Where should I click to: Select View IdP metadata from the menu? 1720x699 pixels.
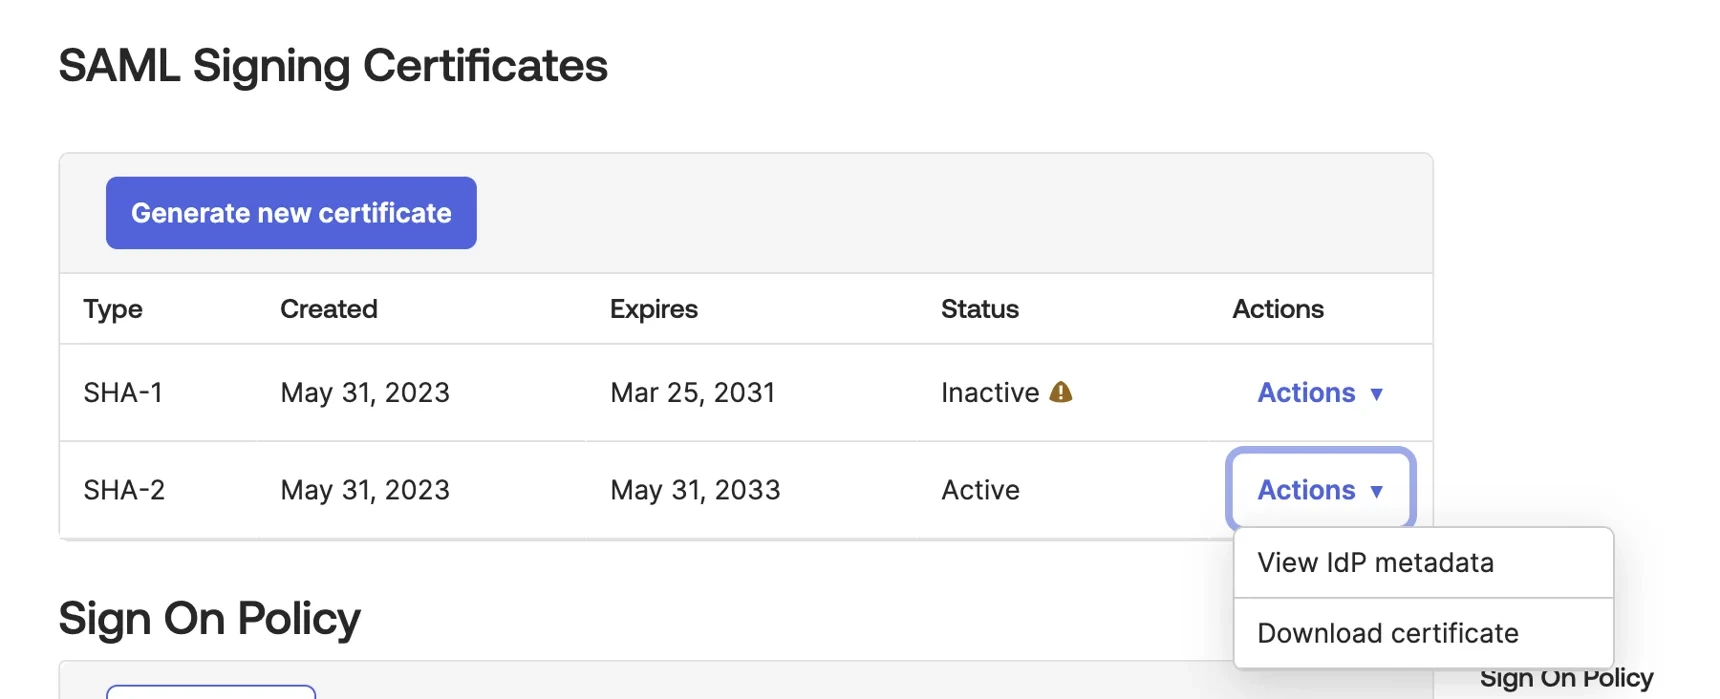point(1375,563)
